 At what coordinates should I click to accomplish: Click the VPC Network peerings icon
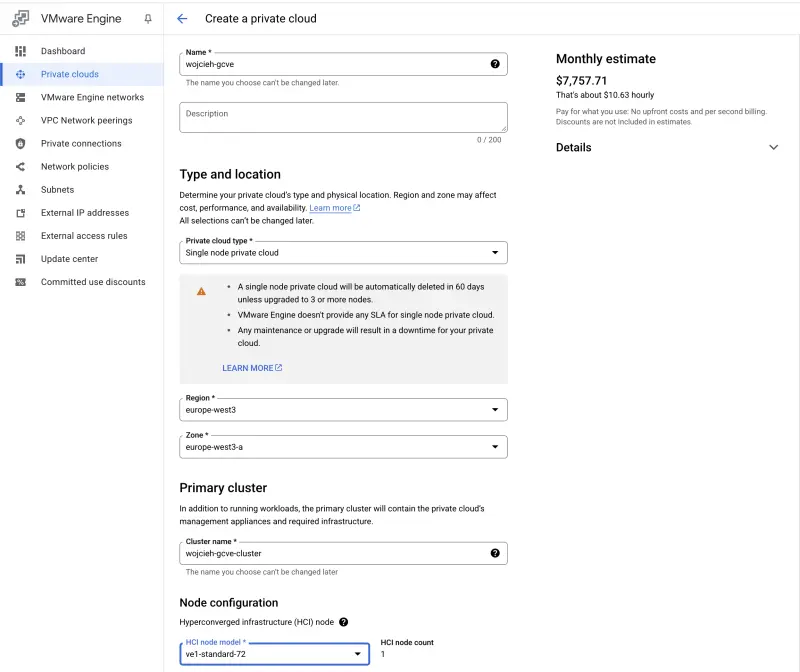(x=20, y=120)
